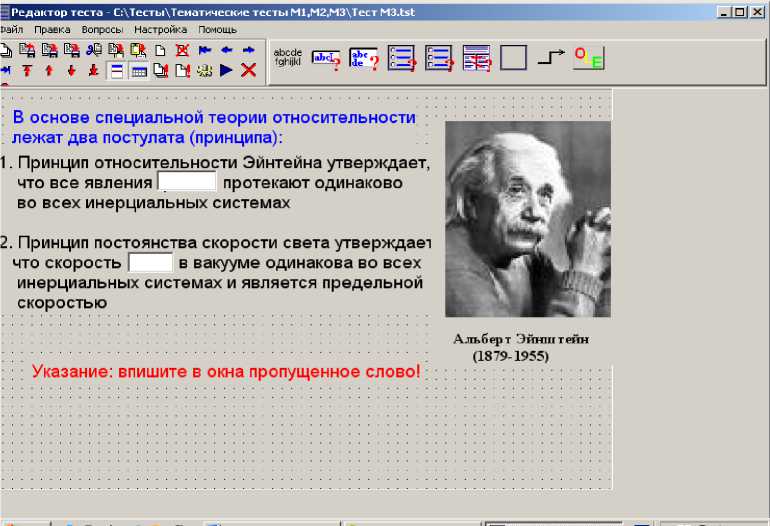Click the blue right arrow icon
The image size is (770, 526).
click(248, 50)
